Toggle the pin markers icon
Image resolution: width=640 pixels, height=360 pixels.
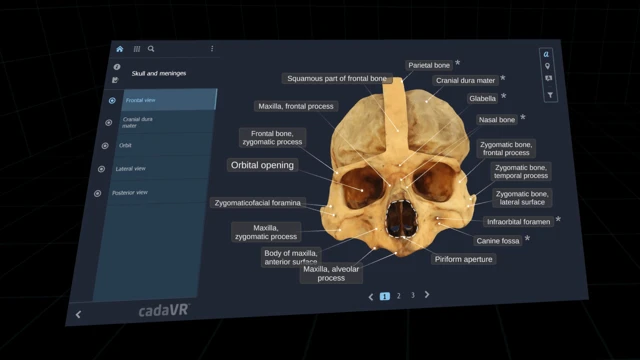(x=547, y=66)
